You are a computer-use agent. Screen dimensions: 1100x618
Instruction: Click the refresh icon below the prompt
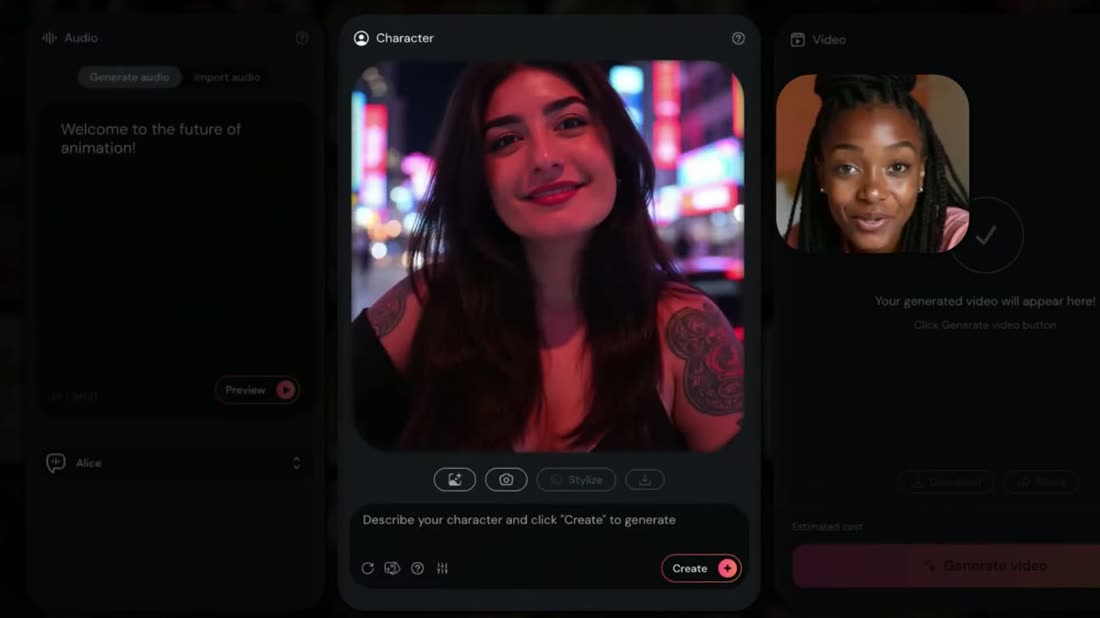coord(368,568)
